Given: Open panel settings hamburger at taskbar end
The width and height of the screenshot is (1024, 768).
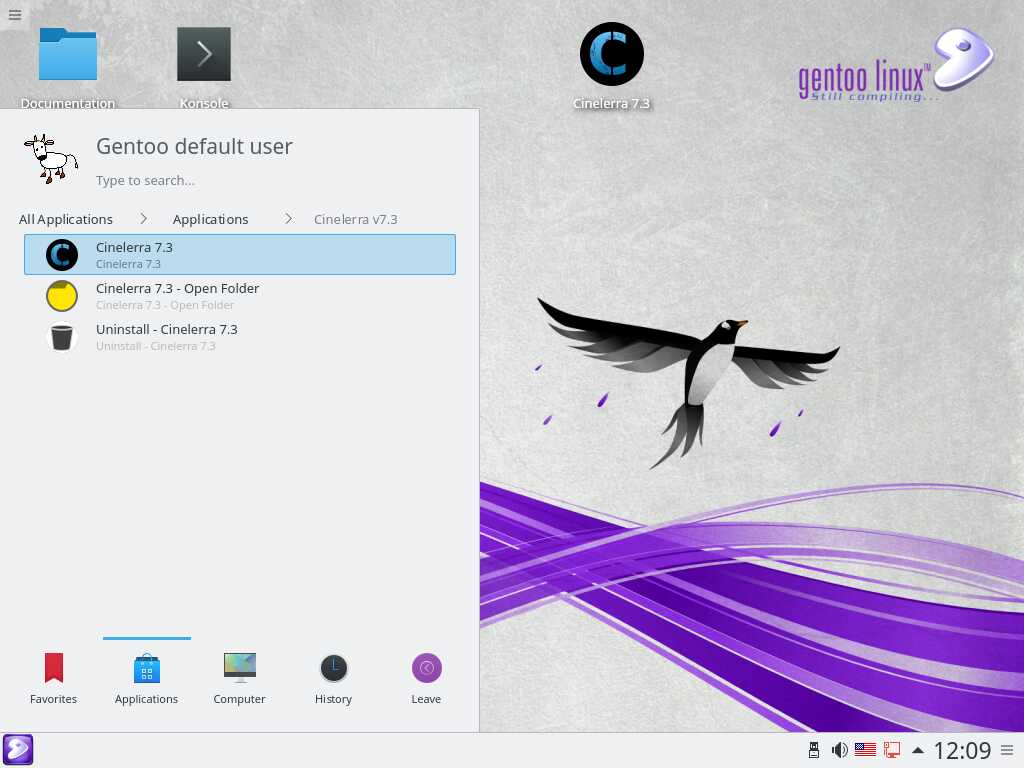Looking at the screenshot, I should [1007, 750].
